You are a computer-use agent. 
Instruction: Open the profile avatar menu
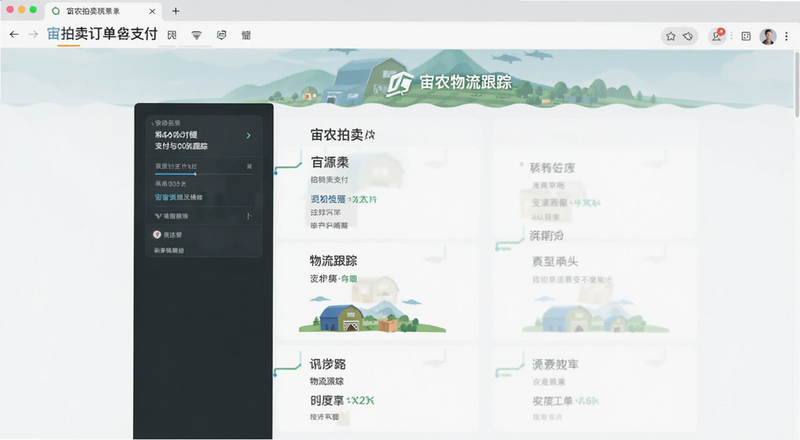click(768, 36)
